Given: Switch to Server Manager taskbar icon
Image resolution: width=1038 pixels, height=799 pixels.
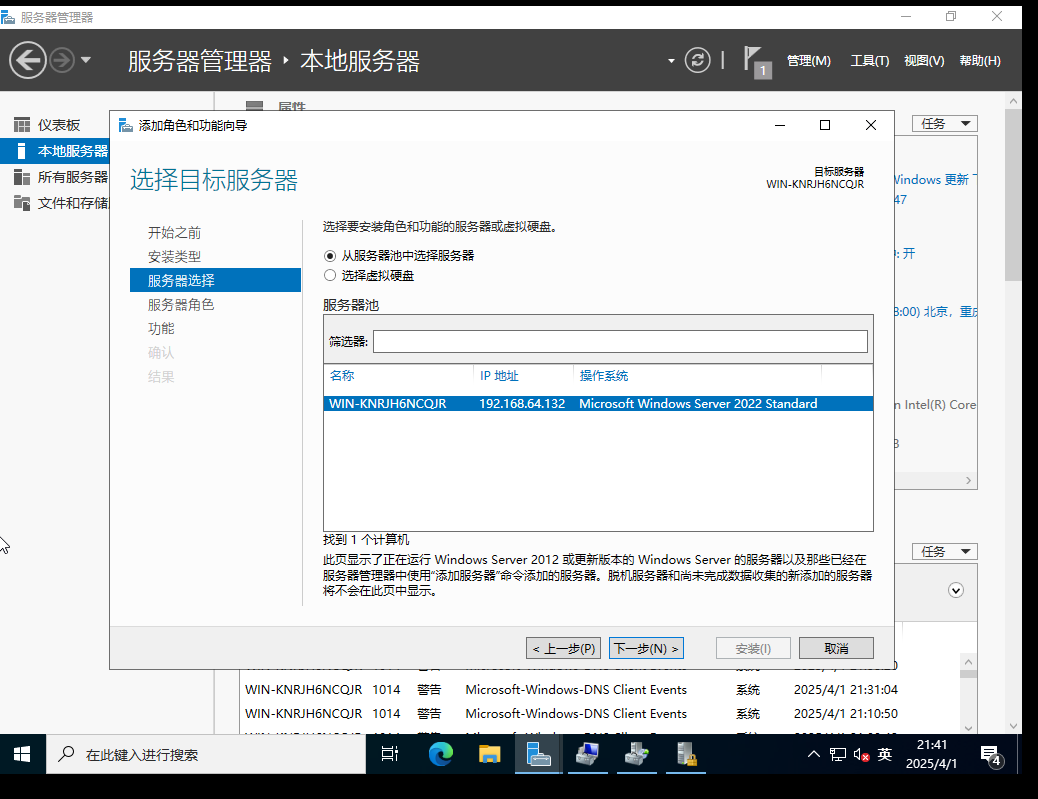Looking at the screenshot, I should (x=538, y=754).
